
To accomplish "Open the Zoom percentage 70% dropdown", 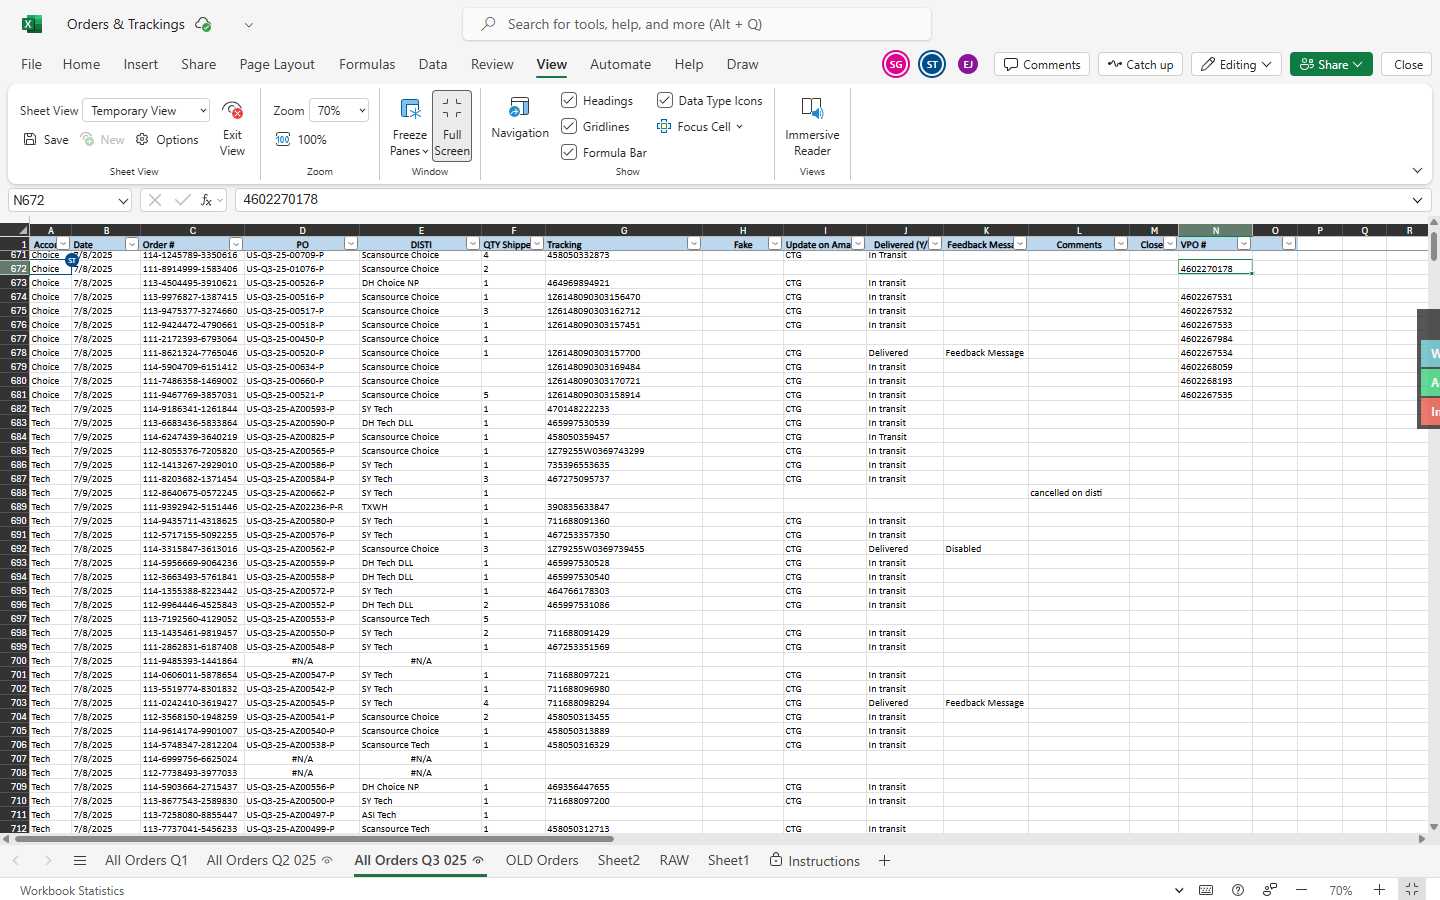I will (x=338, y=111).
